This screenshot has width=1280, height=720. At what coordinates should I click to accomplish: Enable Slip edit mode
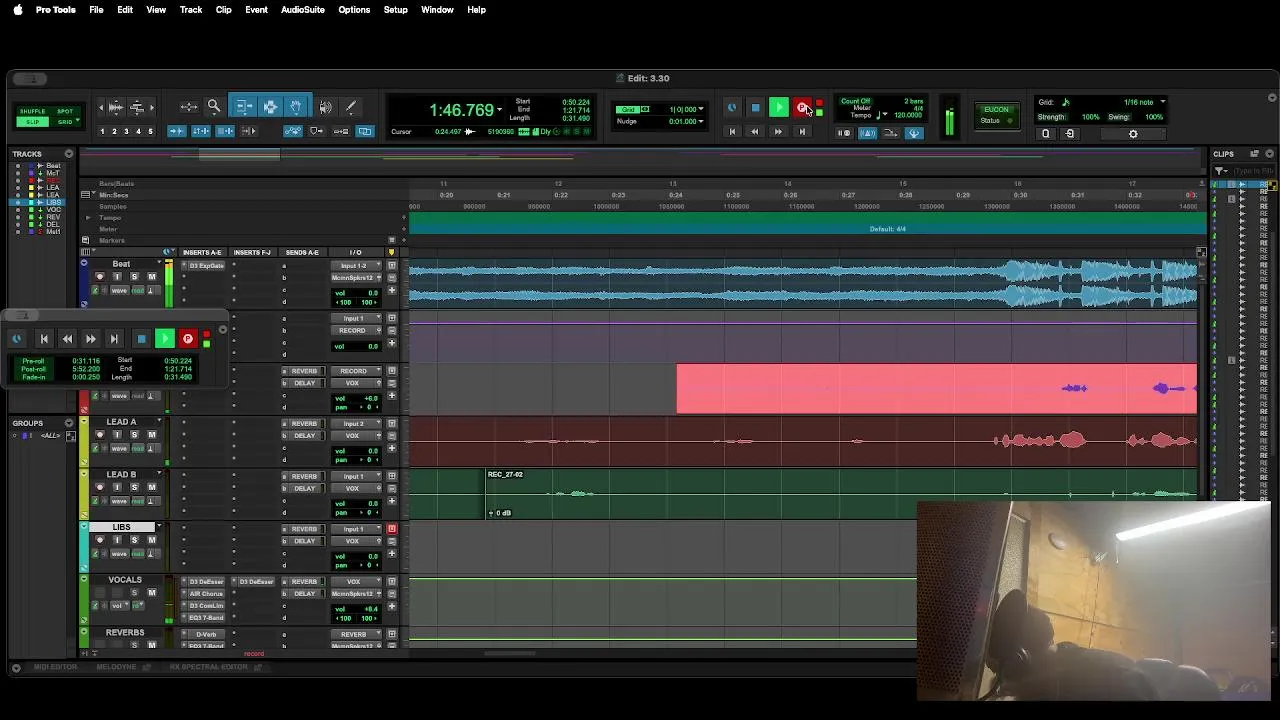tap(32, 122)
